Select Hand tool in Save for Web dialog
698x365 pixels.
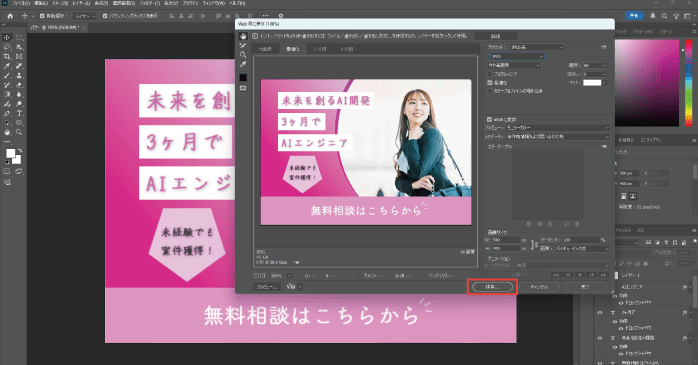[x=243, y=36]
